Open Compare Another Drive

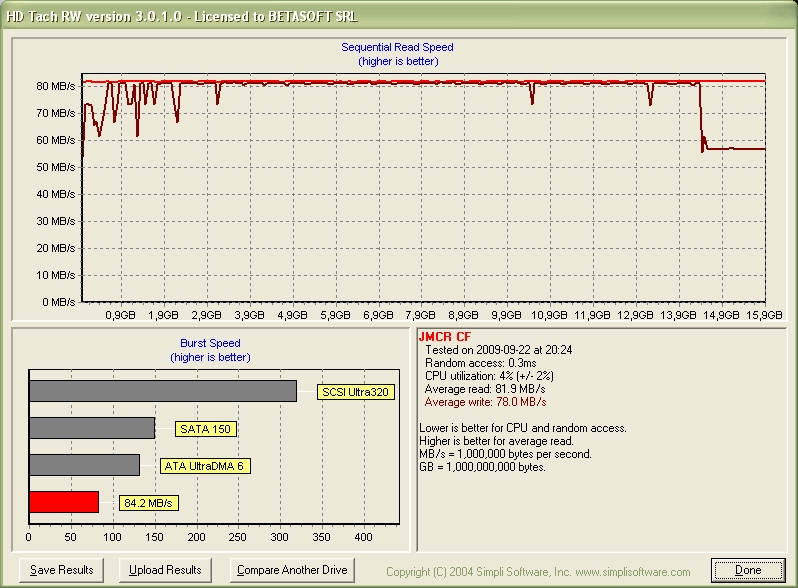[x=292, y=570]
